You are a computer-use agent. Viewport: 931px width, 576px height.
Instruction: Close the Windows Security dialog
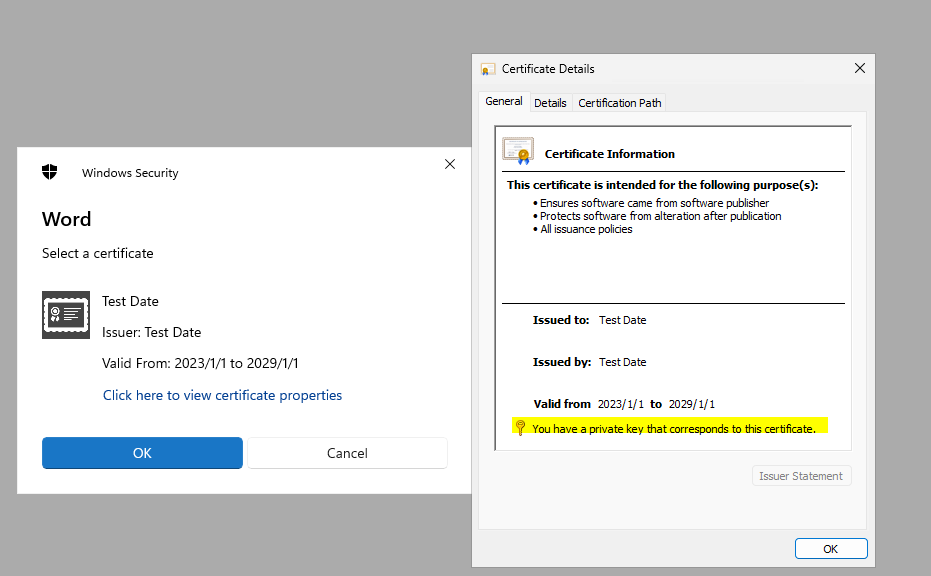[450, 164]
